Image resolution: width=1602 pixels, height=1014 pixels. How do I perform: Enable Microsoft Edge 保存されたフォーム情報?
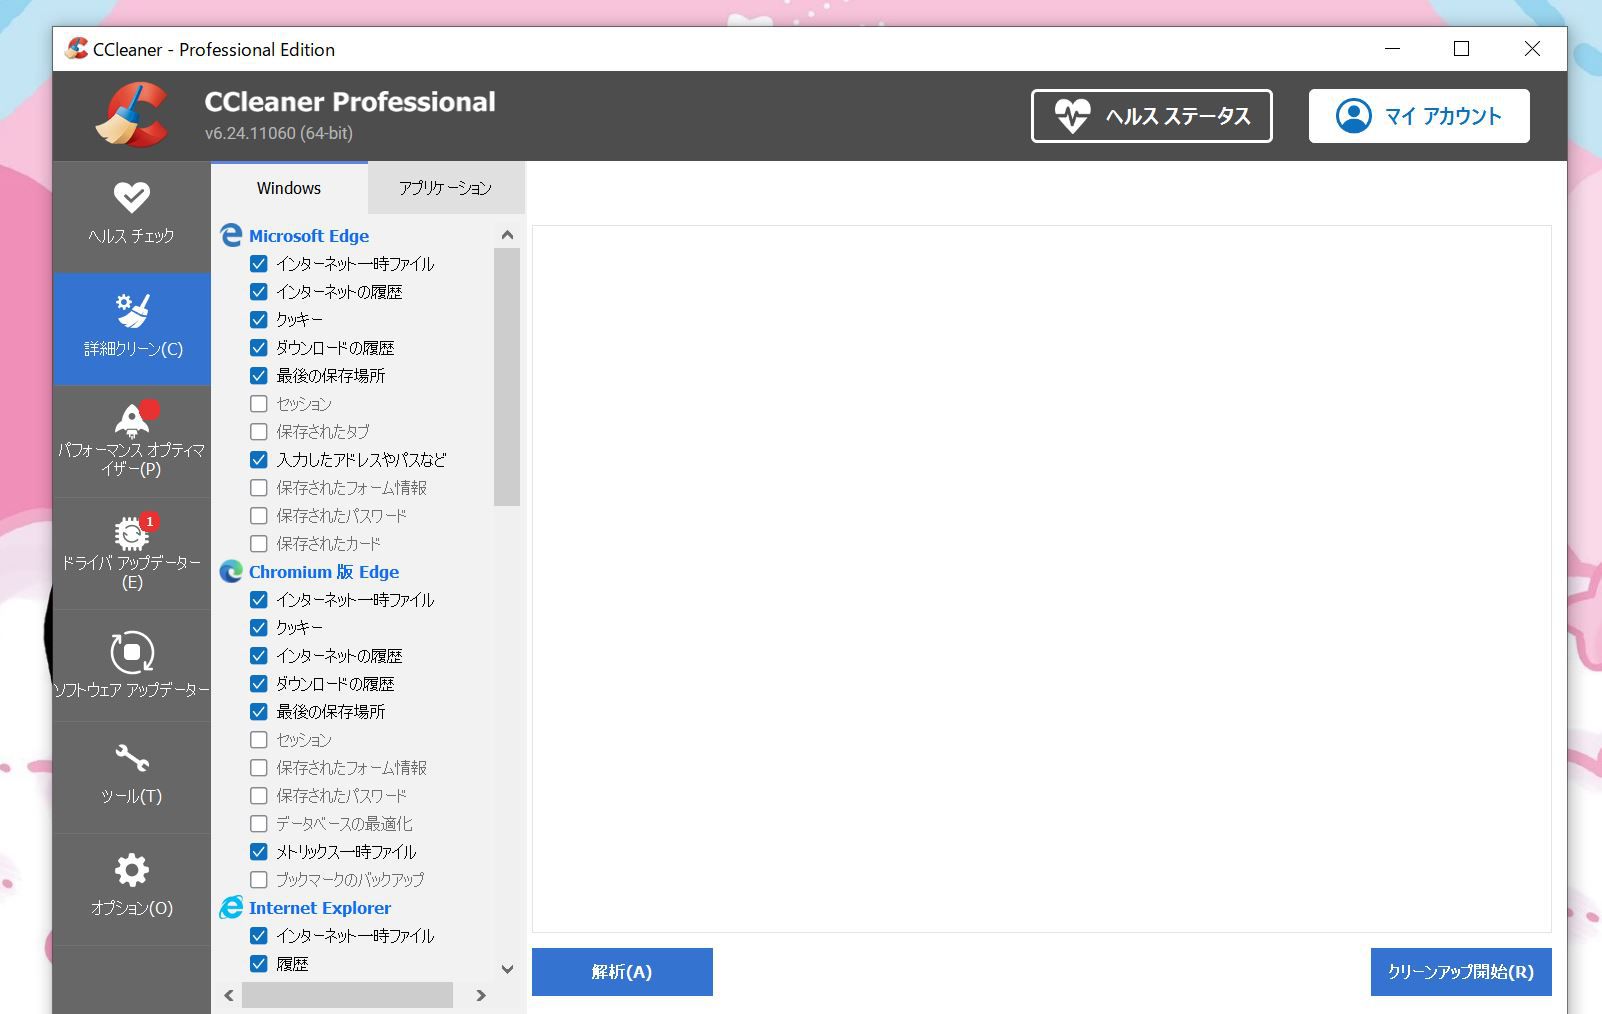259,488
